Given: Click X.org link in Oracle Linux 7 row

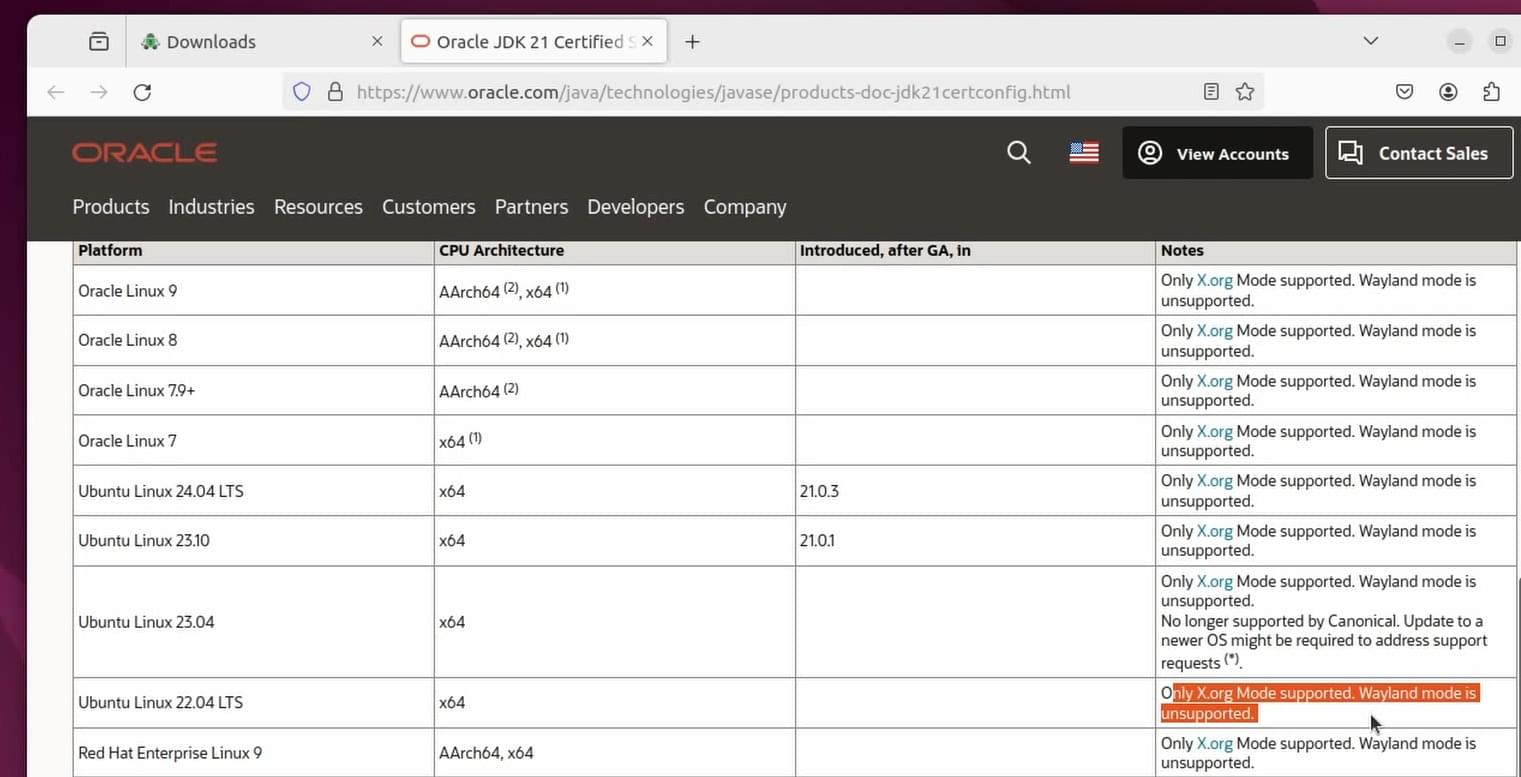Looking at the screenshot, I should pyautogui.click(x=1214, y=431).
